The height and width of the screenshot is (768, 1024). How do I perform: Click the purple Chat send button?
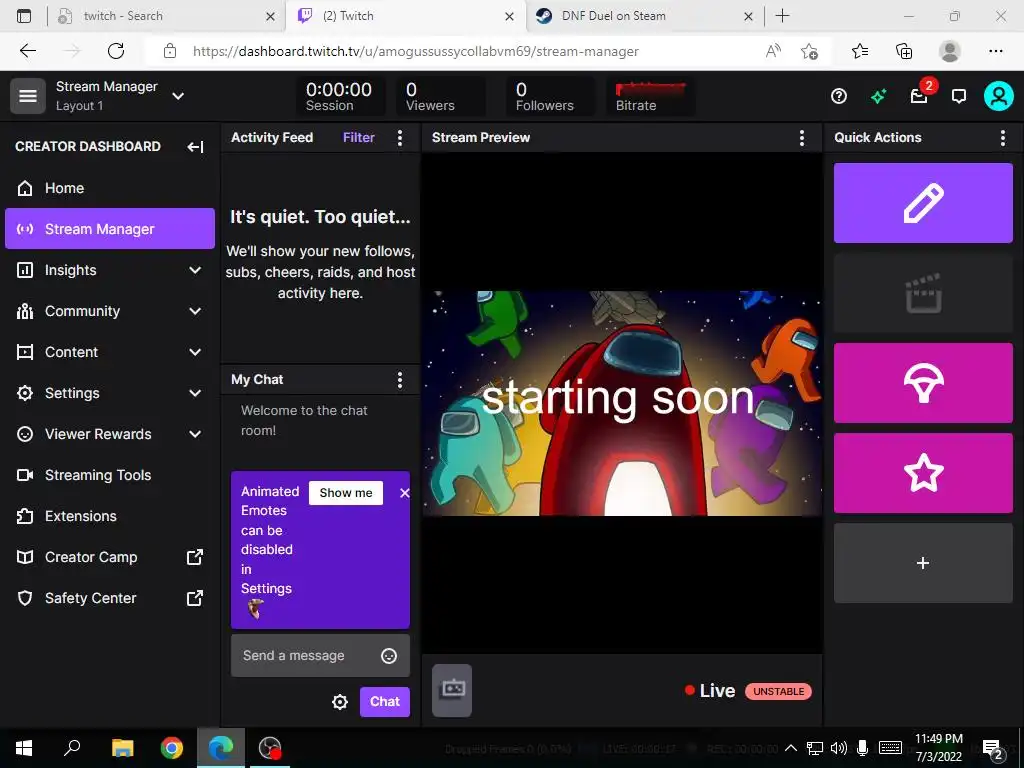(385, 701)
